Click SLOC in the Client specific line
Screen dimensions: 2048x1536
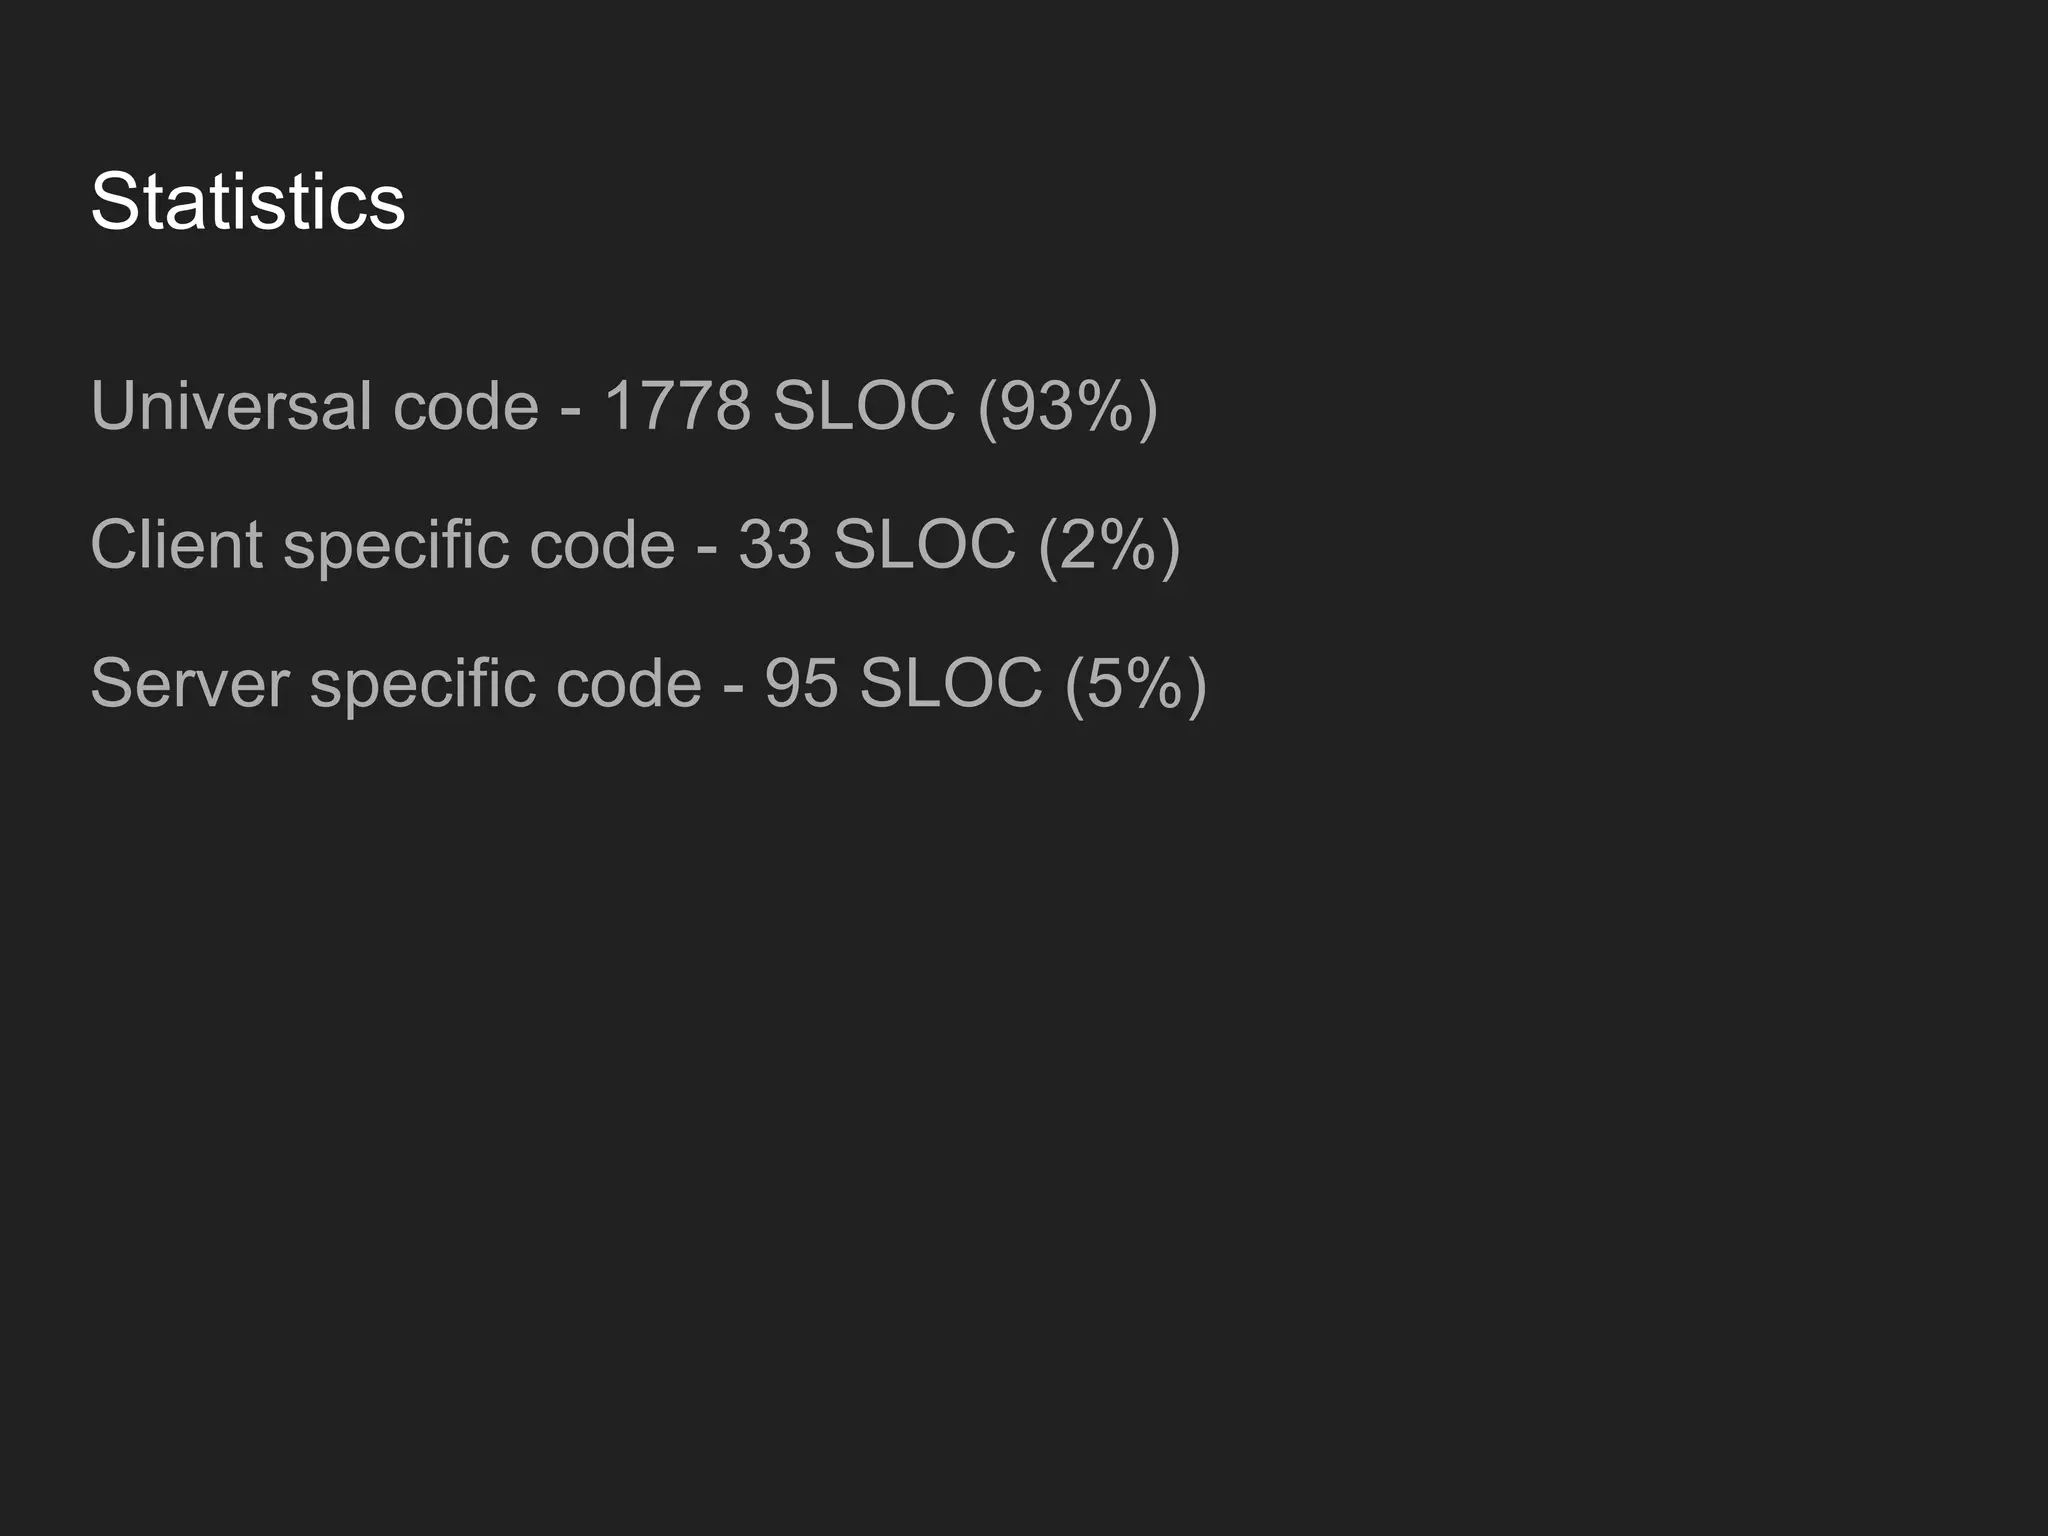[x=924, y=545]
